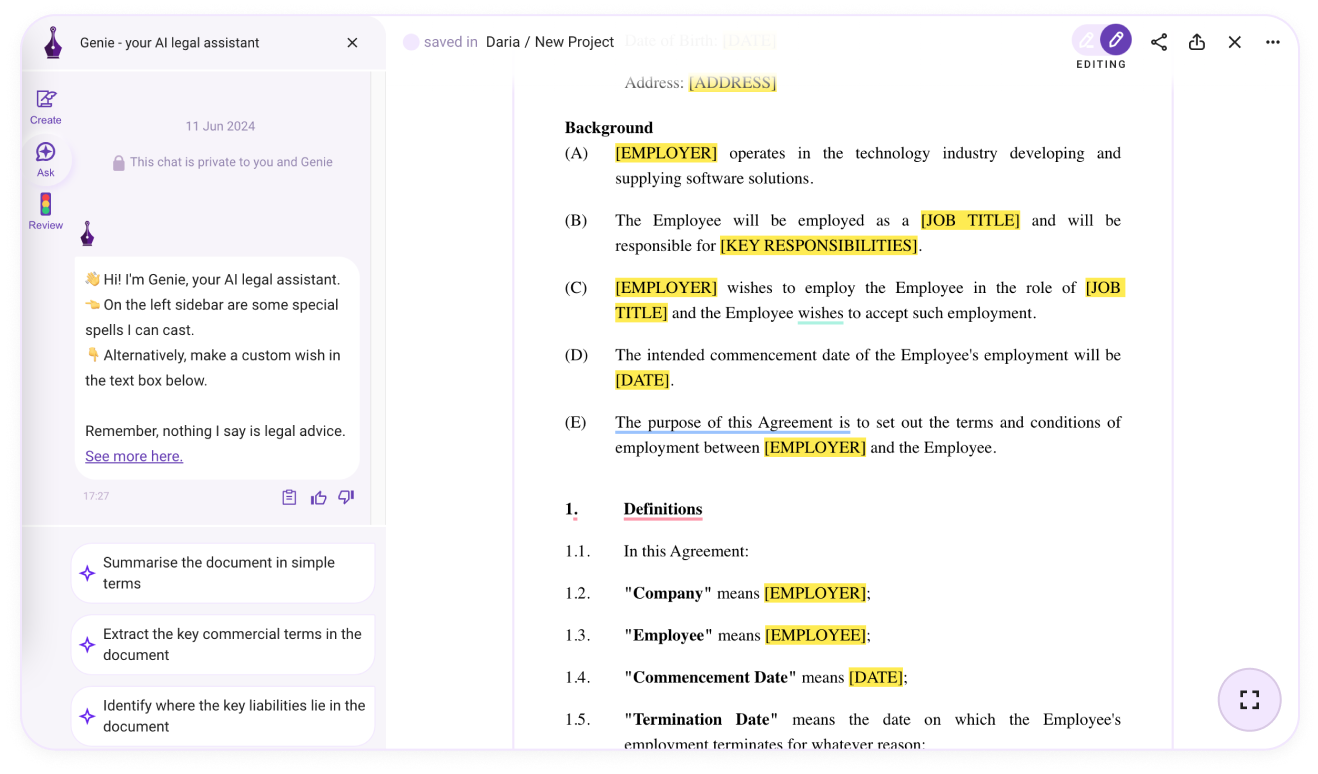The image size is (1318, 774).
Task: Click [DATE] placeholder in Commencement Date definition
Action: [876, 677]
